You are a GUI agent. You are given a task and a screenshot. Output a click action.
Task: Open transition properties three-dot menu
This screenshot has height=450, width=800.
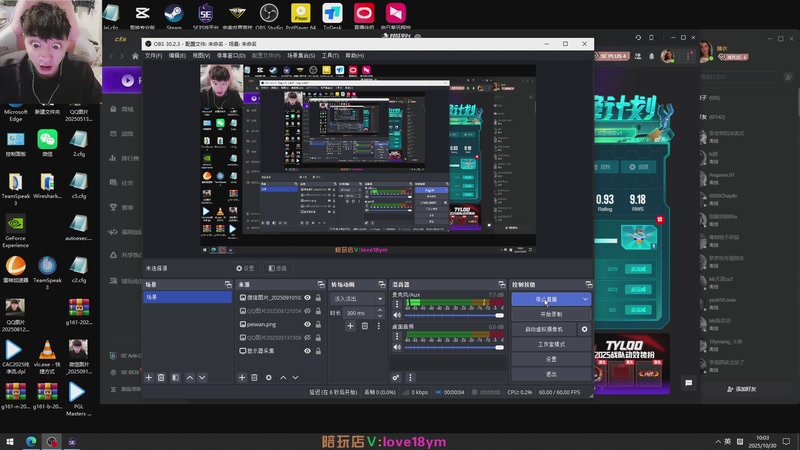tap(379, 326)
